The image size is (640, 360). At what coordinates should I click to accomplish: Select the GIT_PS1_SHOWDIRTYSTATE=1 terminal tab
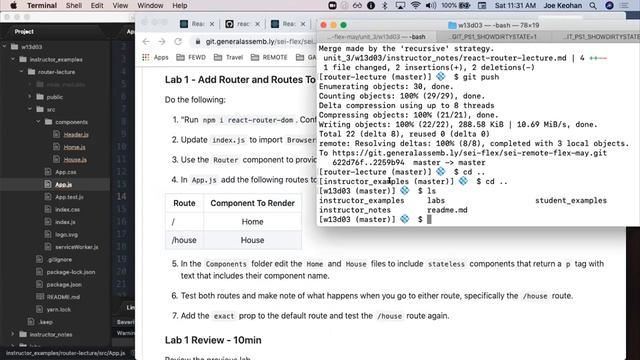(494, 37)
